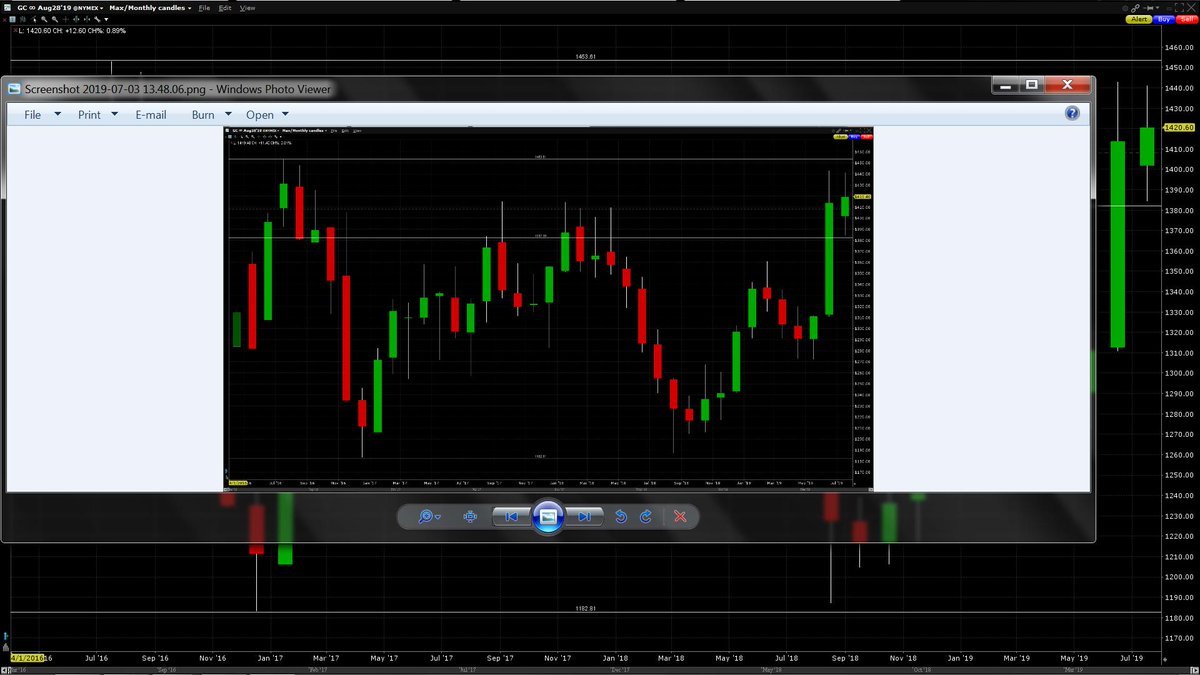Click the fullscreen icon of chart window
Screen dimensions: 1200x675
[x=1178, y=7]
